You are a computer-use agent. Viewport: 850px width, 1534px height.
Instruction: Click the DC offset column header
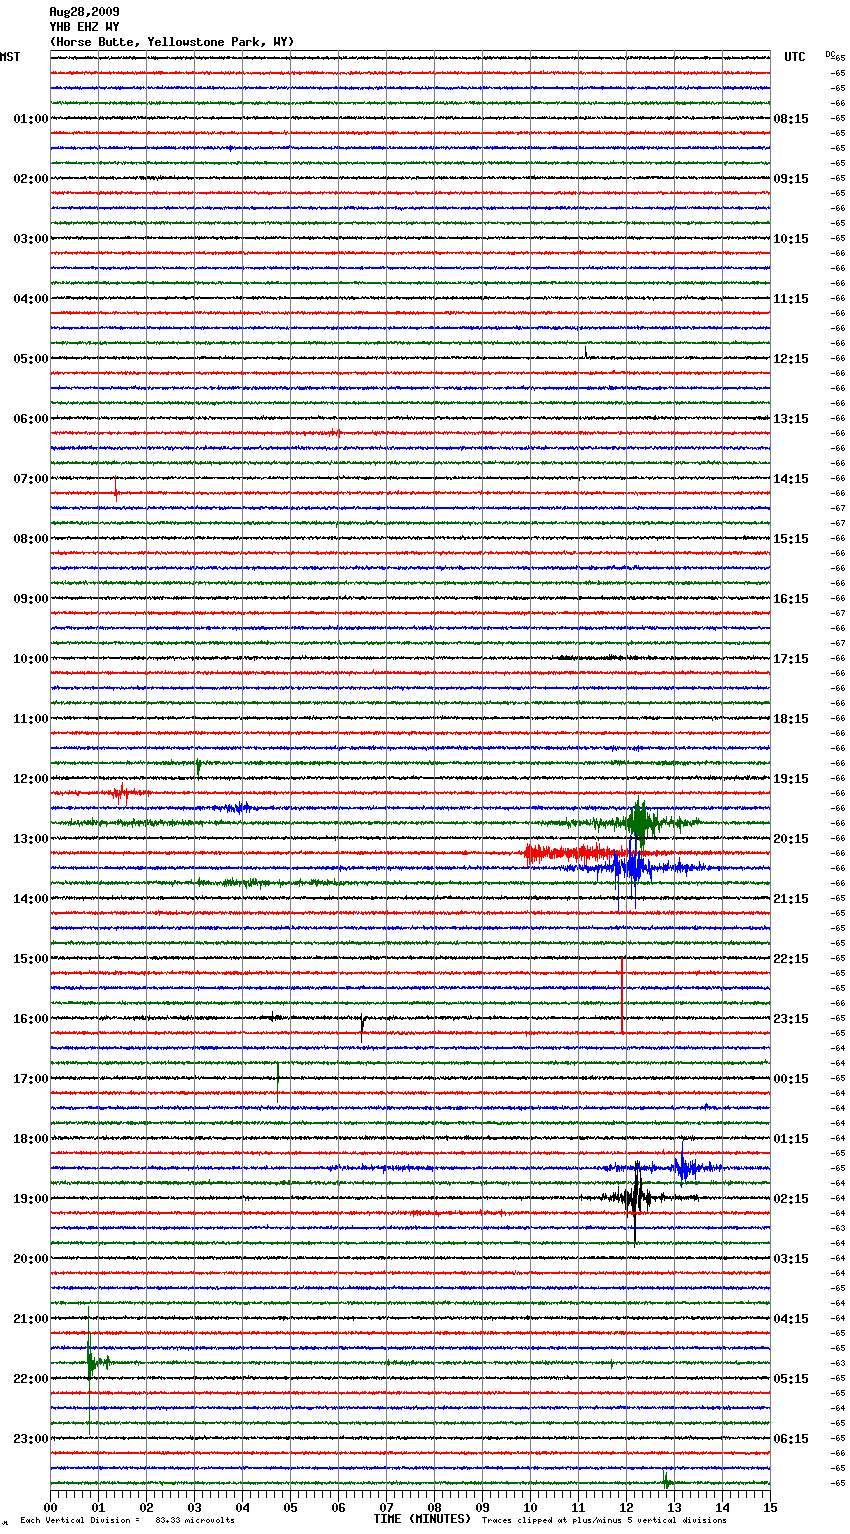point(830,54)
